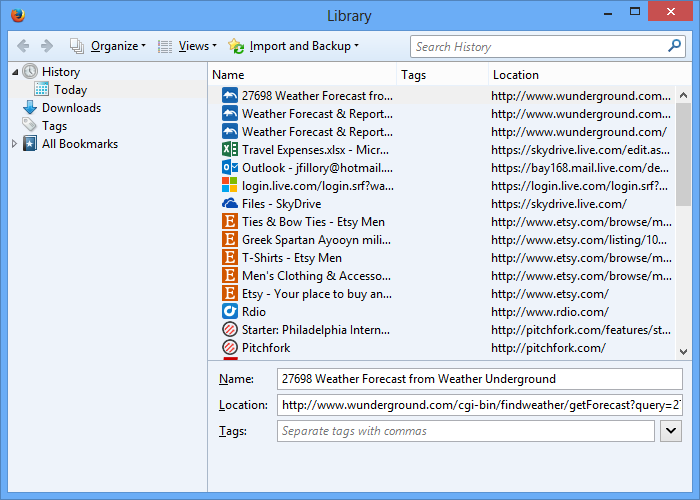The image size is (700, 500).
Task: Open Downloads in the sidebar
Action: (71, 108)
